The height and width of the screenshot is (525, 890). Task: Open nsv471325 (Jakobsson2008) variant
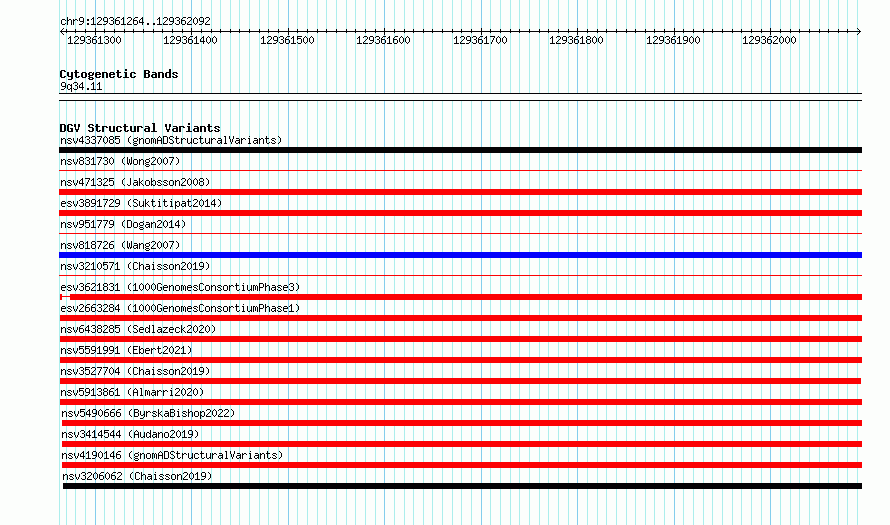tap(135, 182)
